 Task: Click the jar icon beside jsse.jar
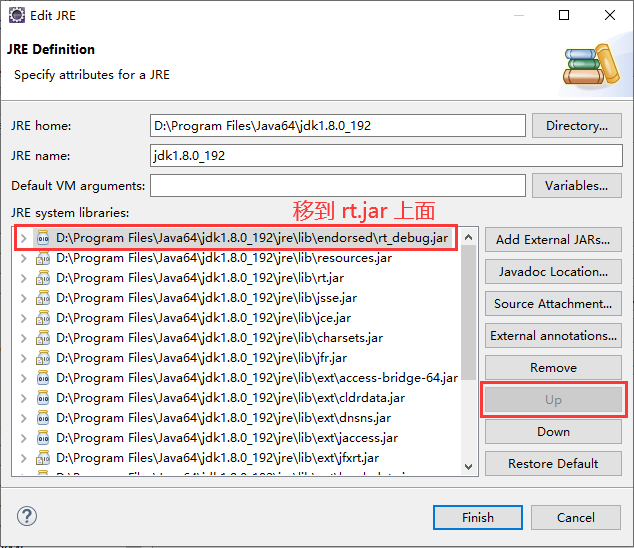click(x=42, y=298)
